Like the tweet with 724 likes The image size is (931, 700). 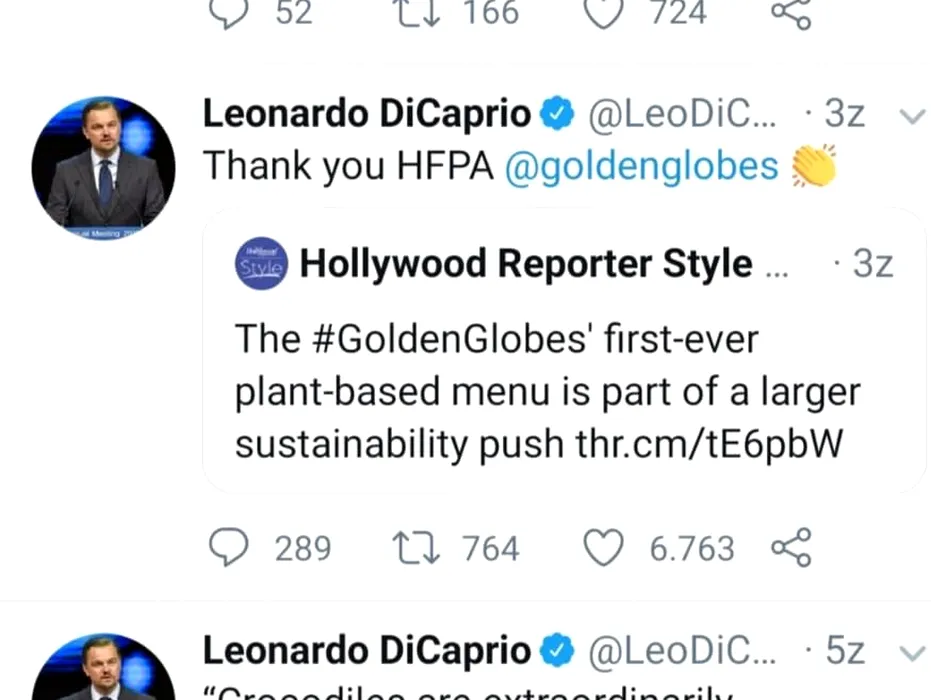point(603,12)
